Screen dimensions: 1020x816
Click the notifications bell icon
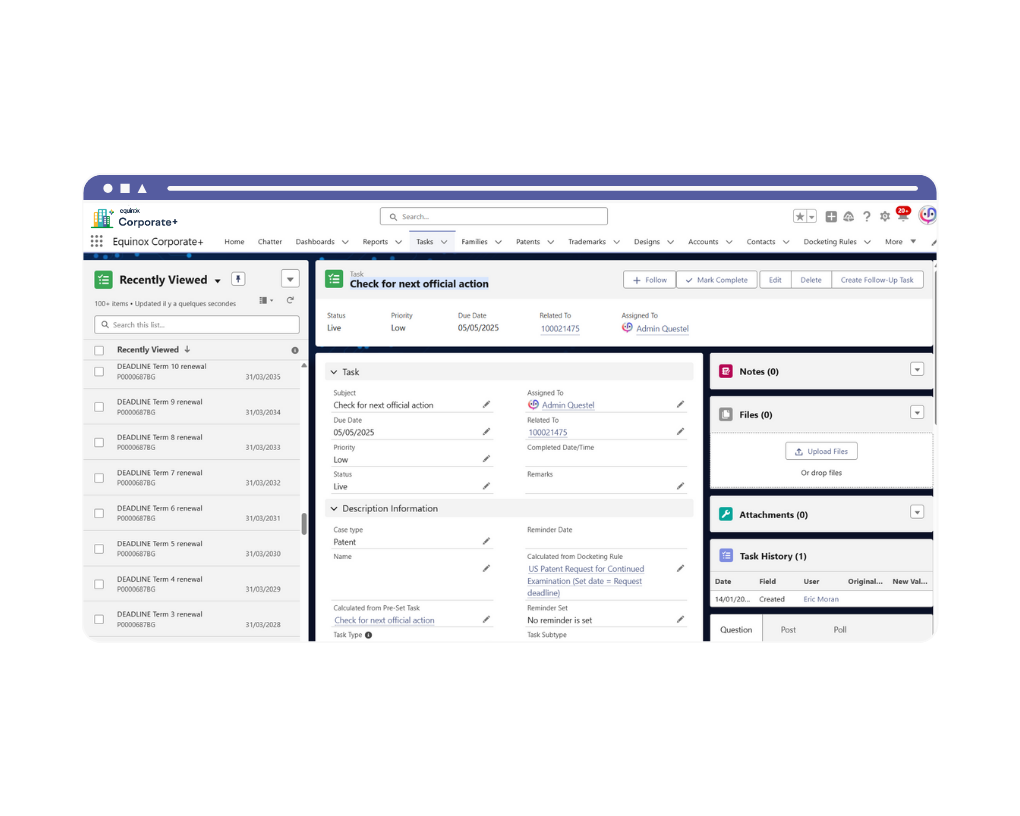pyautogui.click(x=904, y=216)
